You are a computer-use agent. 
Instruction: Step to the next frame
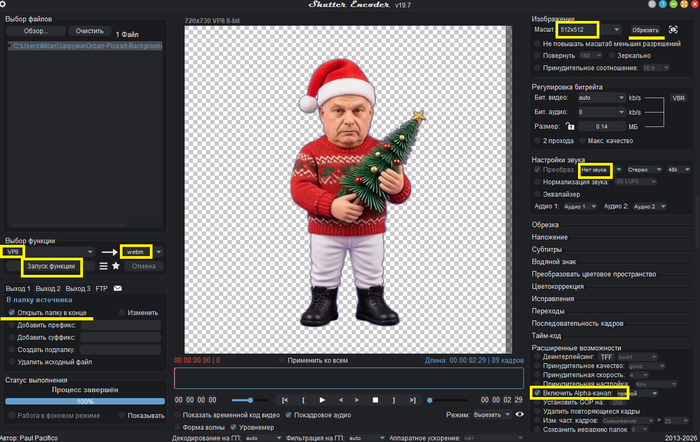356,400
